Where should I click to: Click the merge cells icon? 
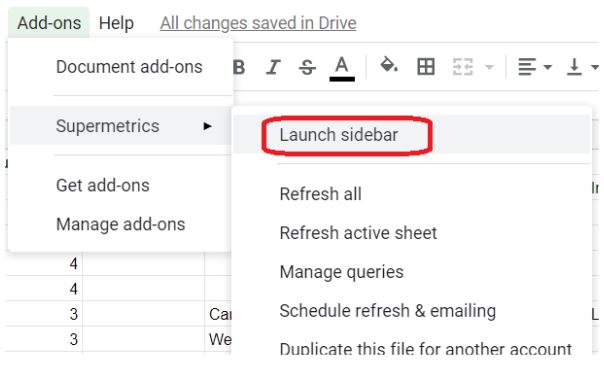tap(462, 67)
